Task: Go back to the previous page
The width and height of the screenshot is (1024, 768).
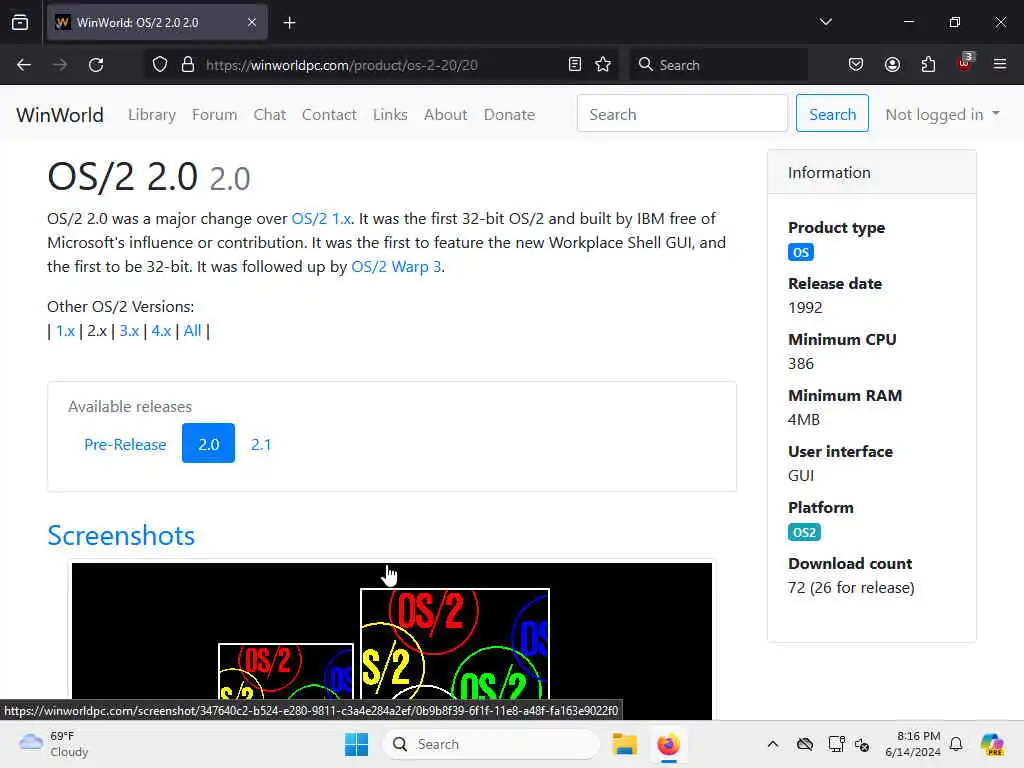Action: click(24, 65)
